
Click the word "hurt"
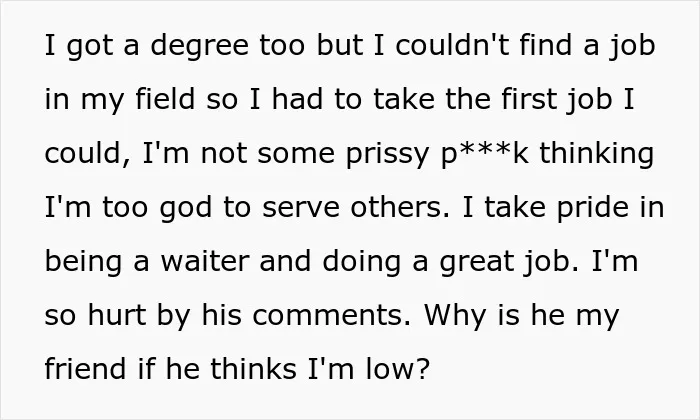click(x=117, y=315)
